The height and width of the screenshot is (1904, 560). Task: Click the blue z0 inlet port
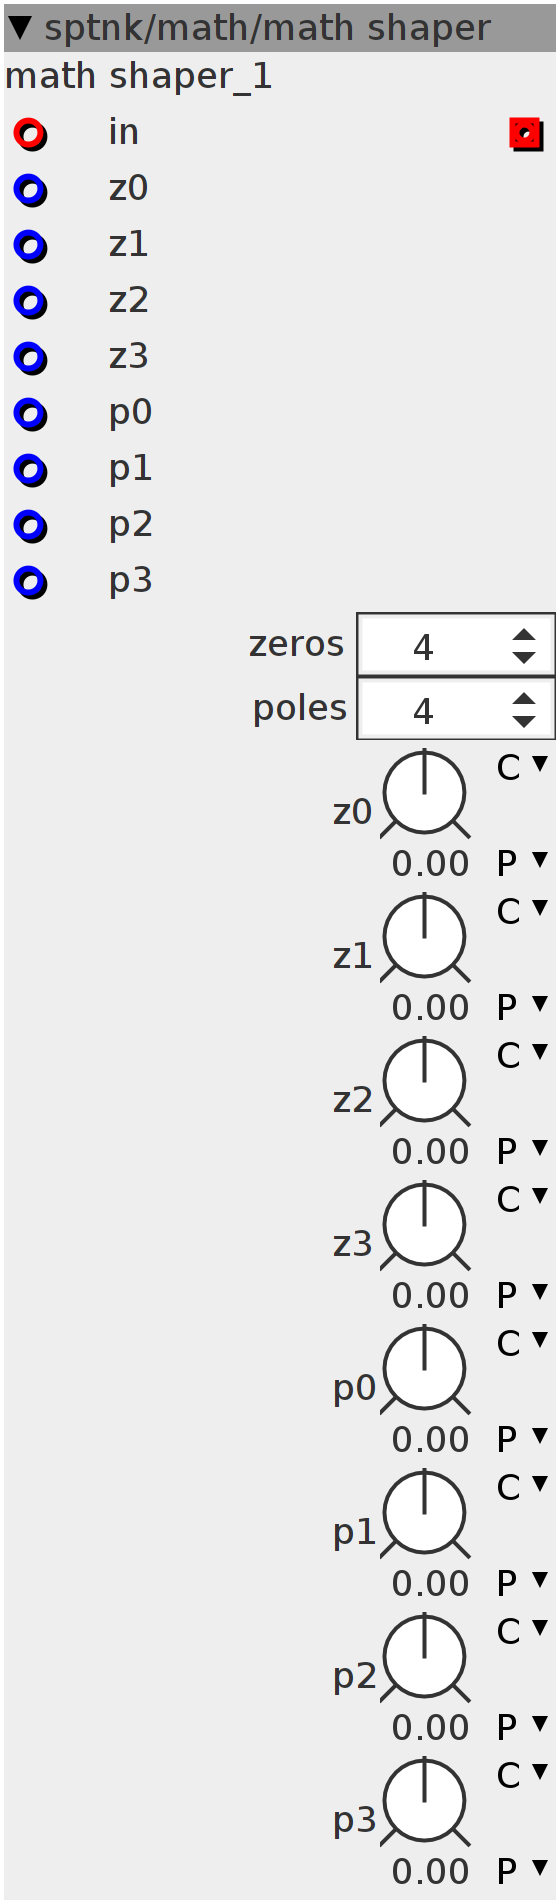click(x=30, y=189)
